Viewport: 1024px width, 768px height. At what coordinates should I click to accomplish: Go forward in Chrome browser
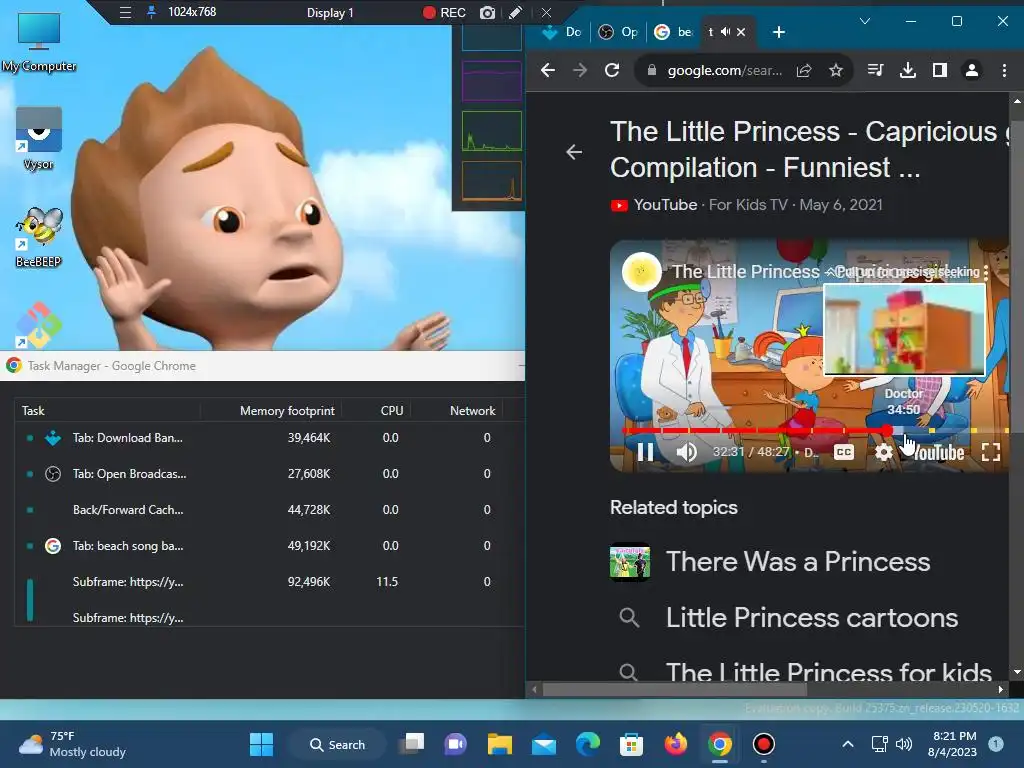(580, 70)
